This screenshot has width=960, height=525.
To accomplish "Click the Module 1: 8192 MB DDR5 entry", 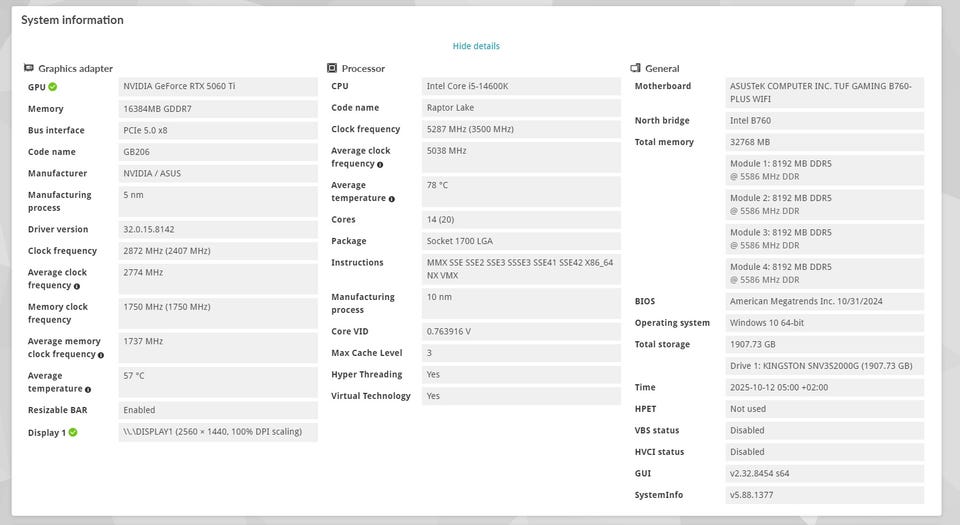I will coord(825,170).
